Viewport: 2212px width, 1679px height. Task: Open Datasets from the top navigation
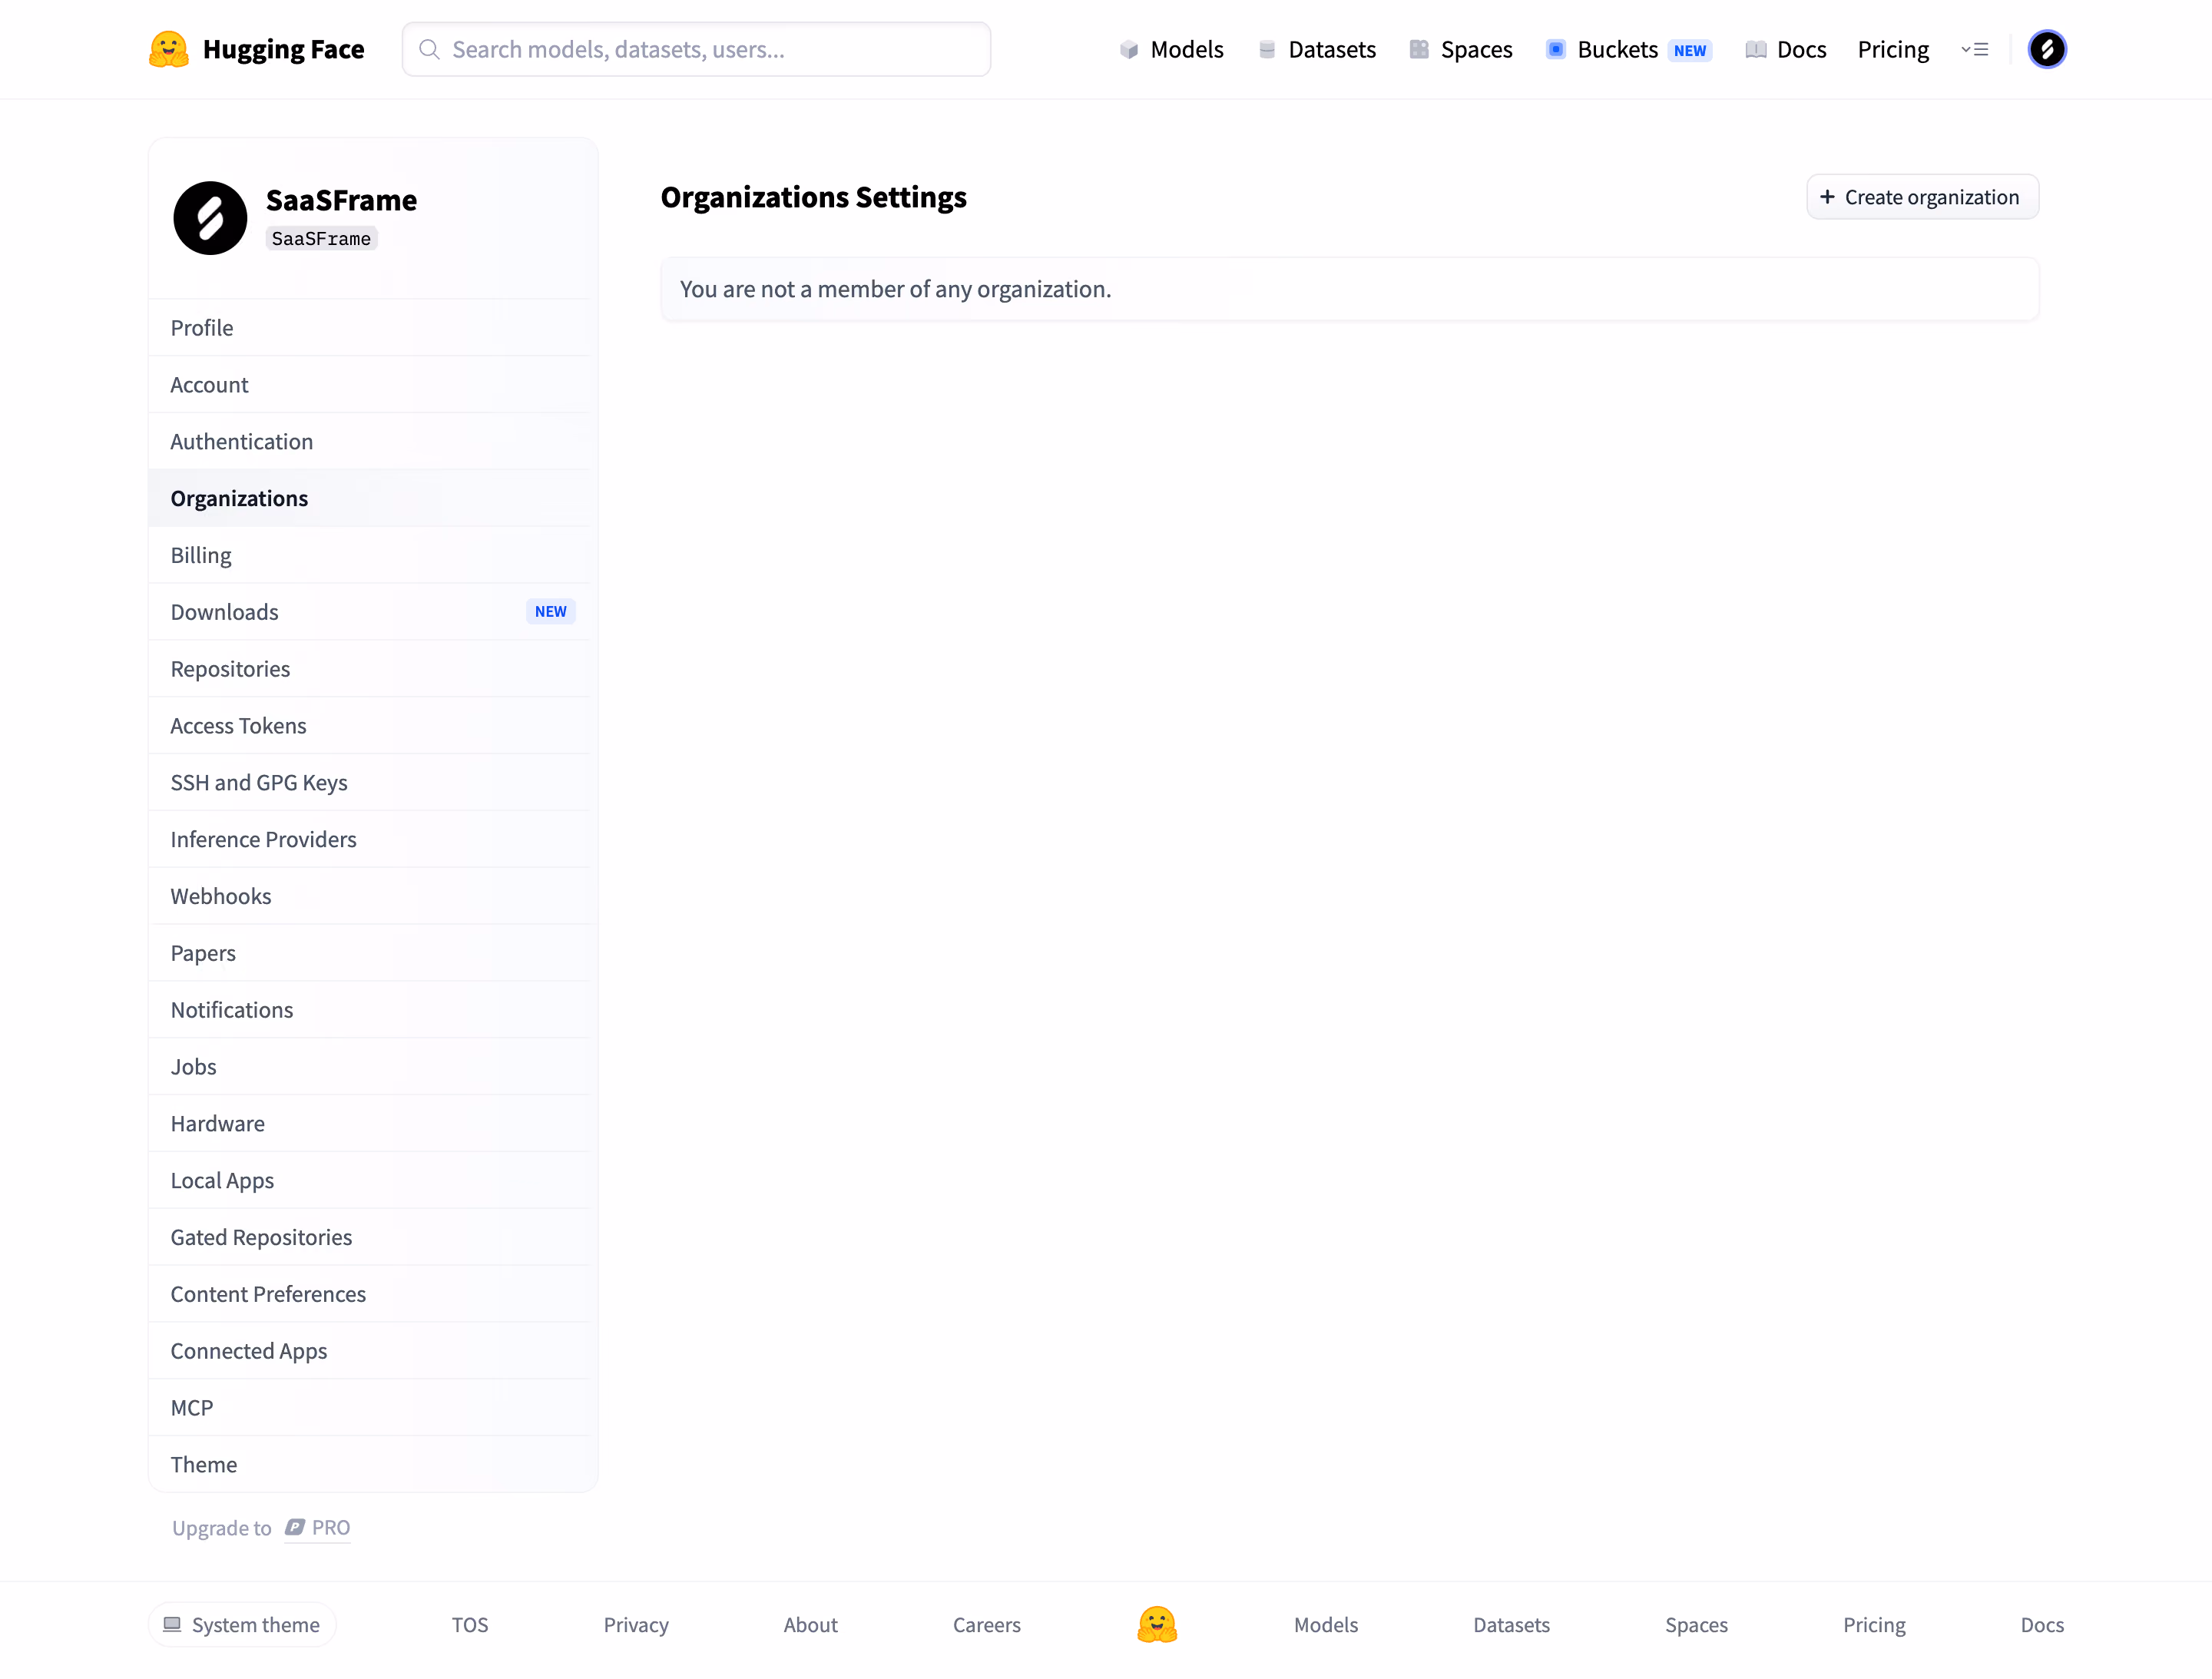click(x=1316, y=49)
